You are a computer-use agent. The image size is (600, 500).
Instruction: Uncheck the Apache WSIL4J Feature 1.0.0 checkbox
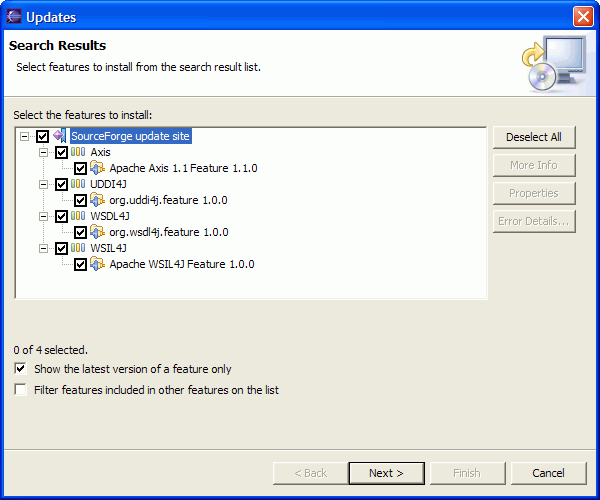80,264
